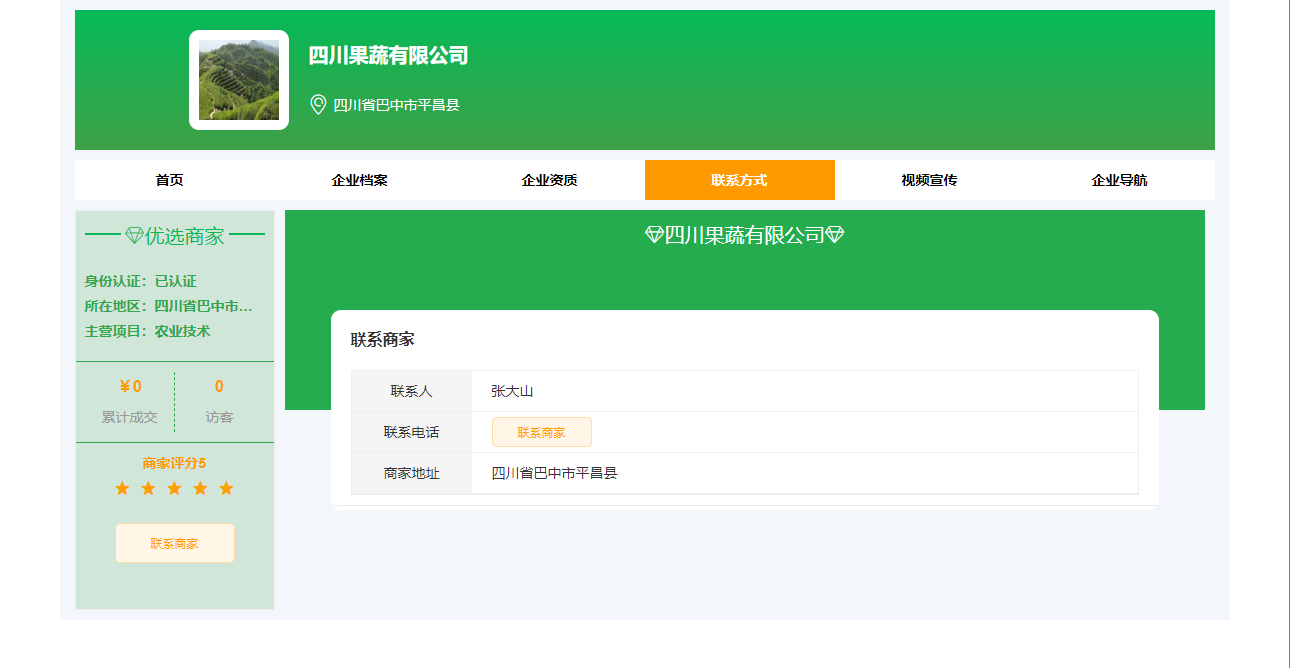
Task: Click the third rating star
Action: click(174, 488)
